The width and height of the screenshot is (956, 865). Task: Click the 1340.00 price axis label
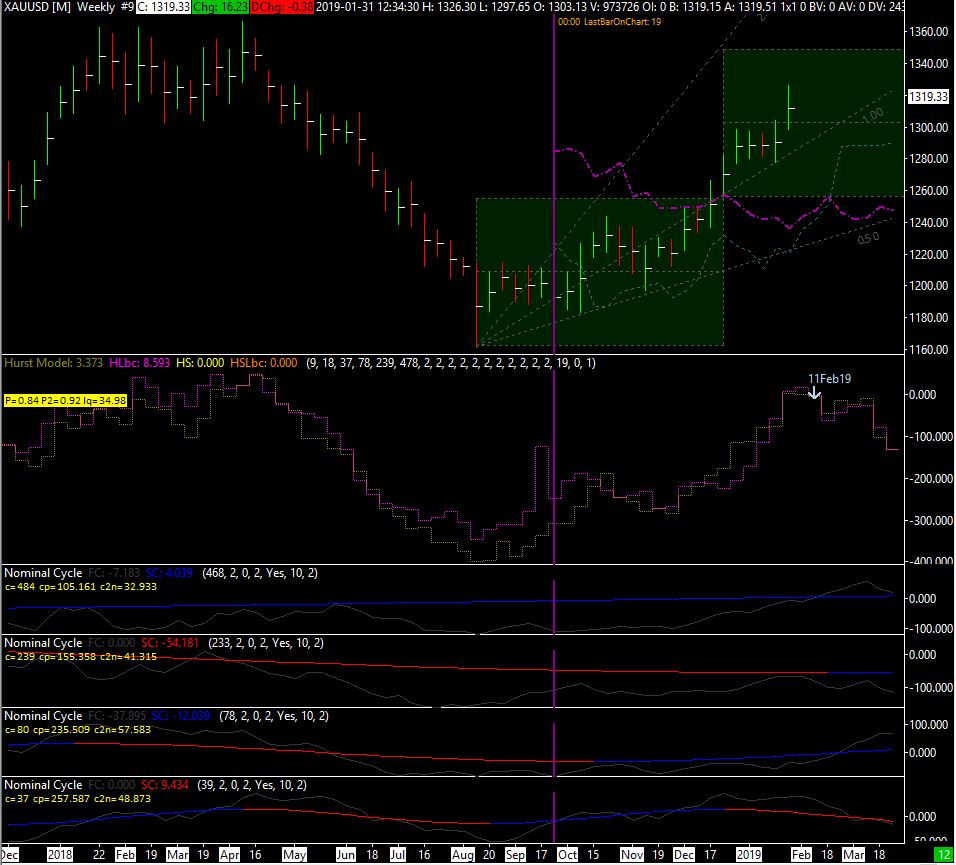[x=929, y=63]
